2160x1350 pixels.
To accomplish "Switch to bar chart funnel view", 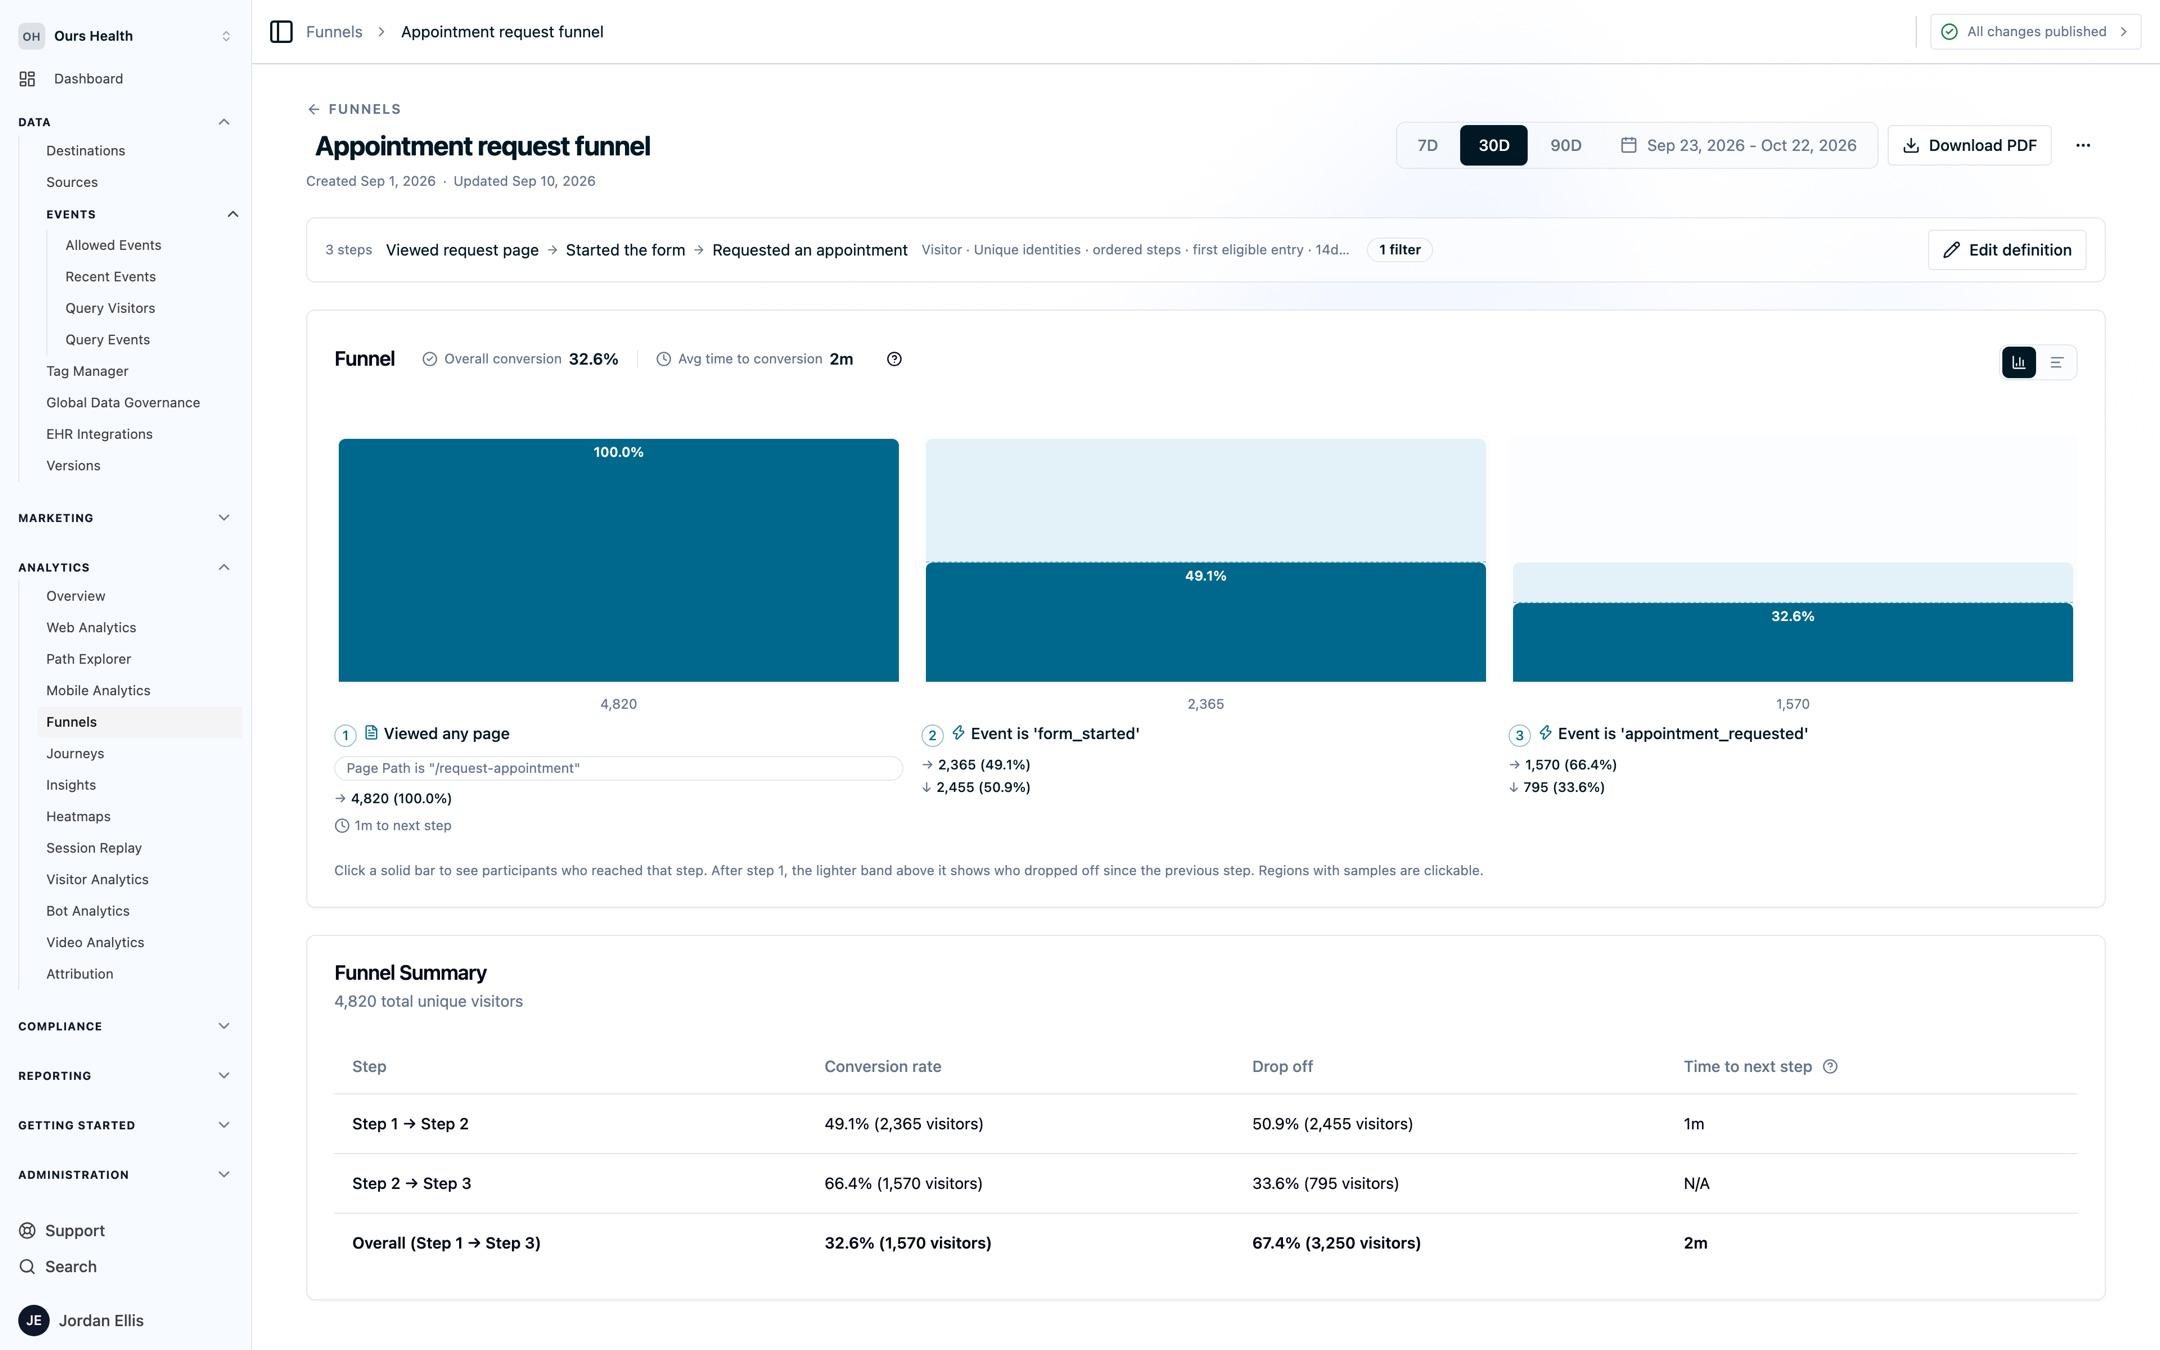I will point(2018,362).
